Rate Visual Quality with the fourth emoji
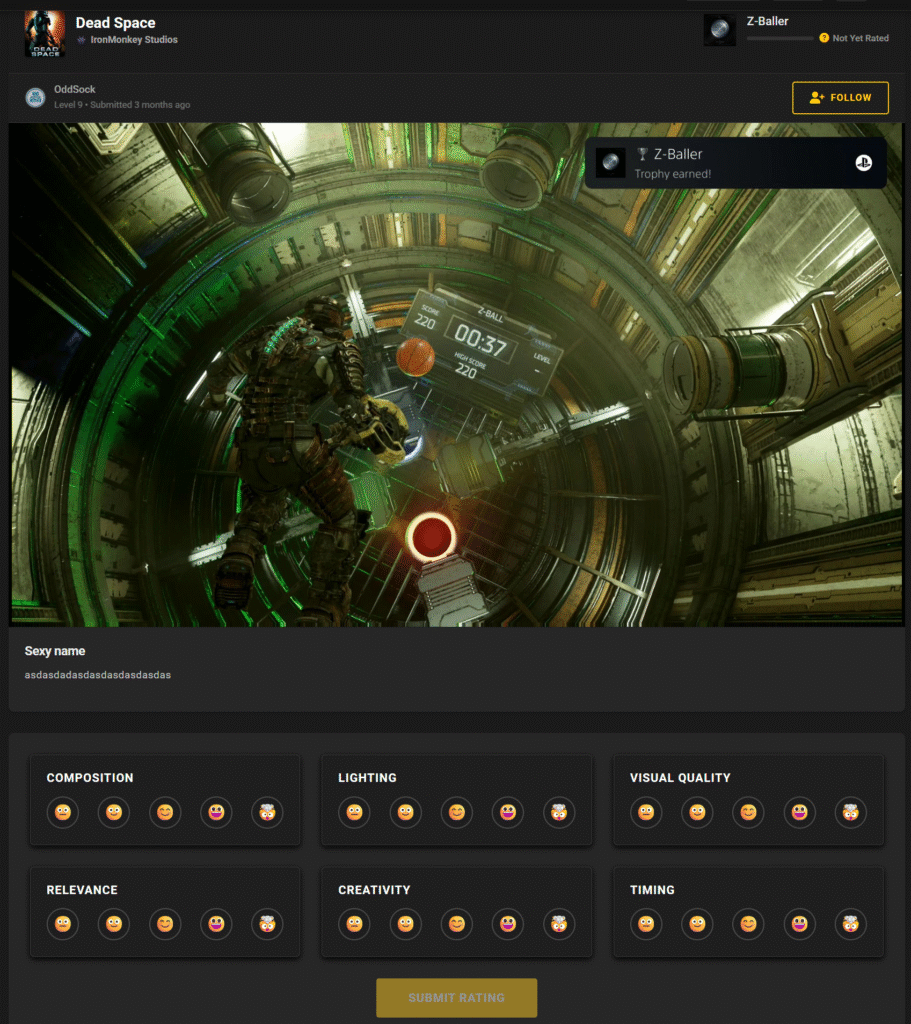 point(799,812)
